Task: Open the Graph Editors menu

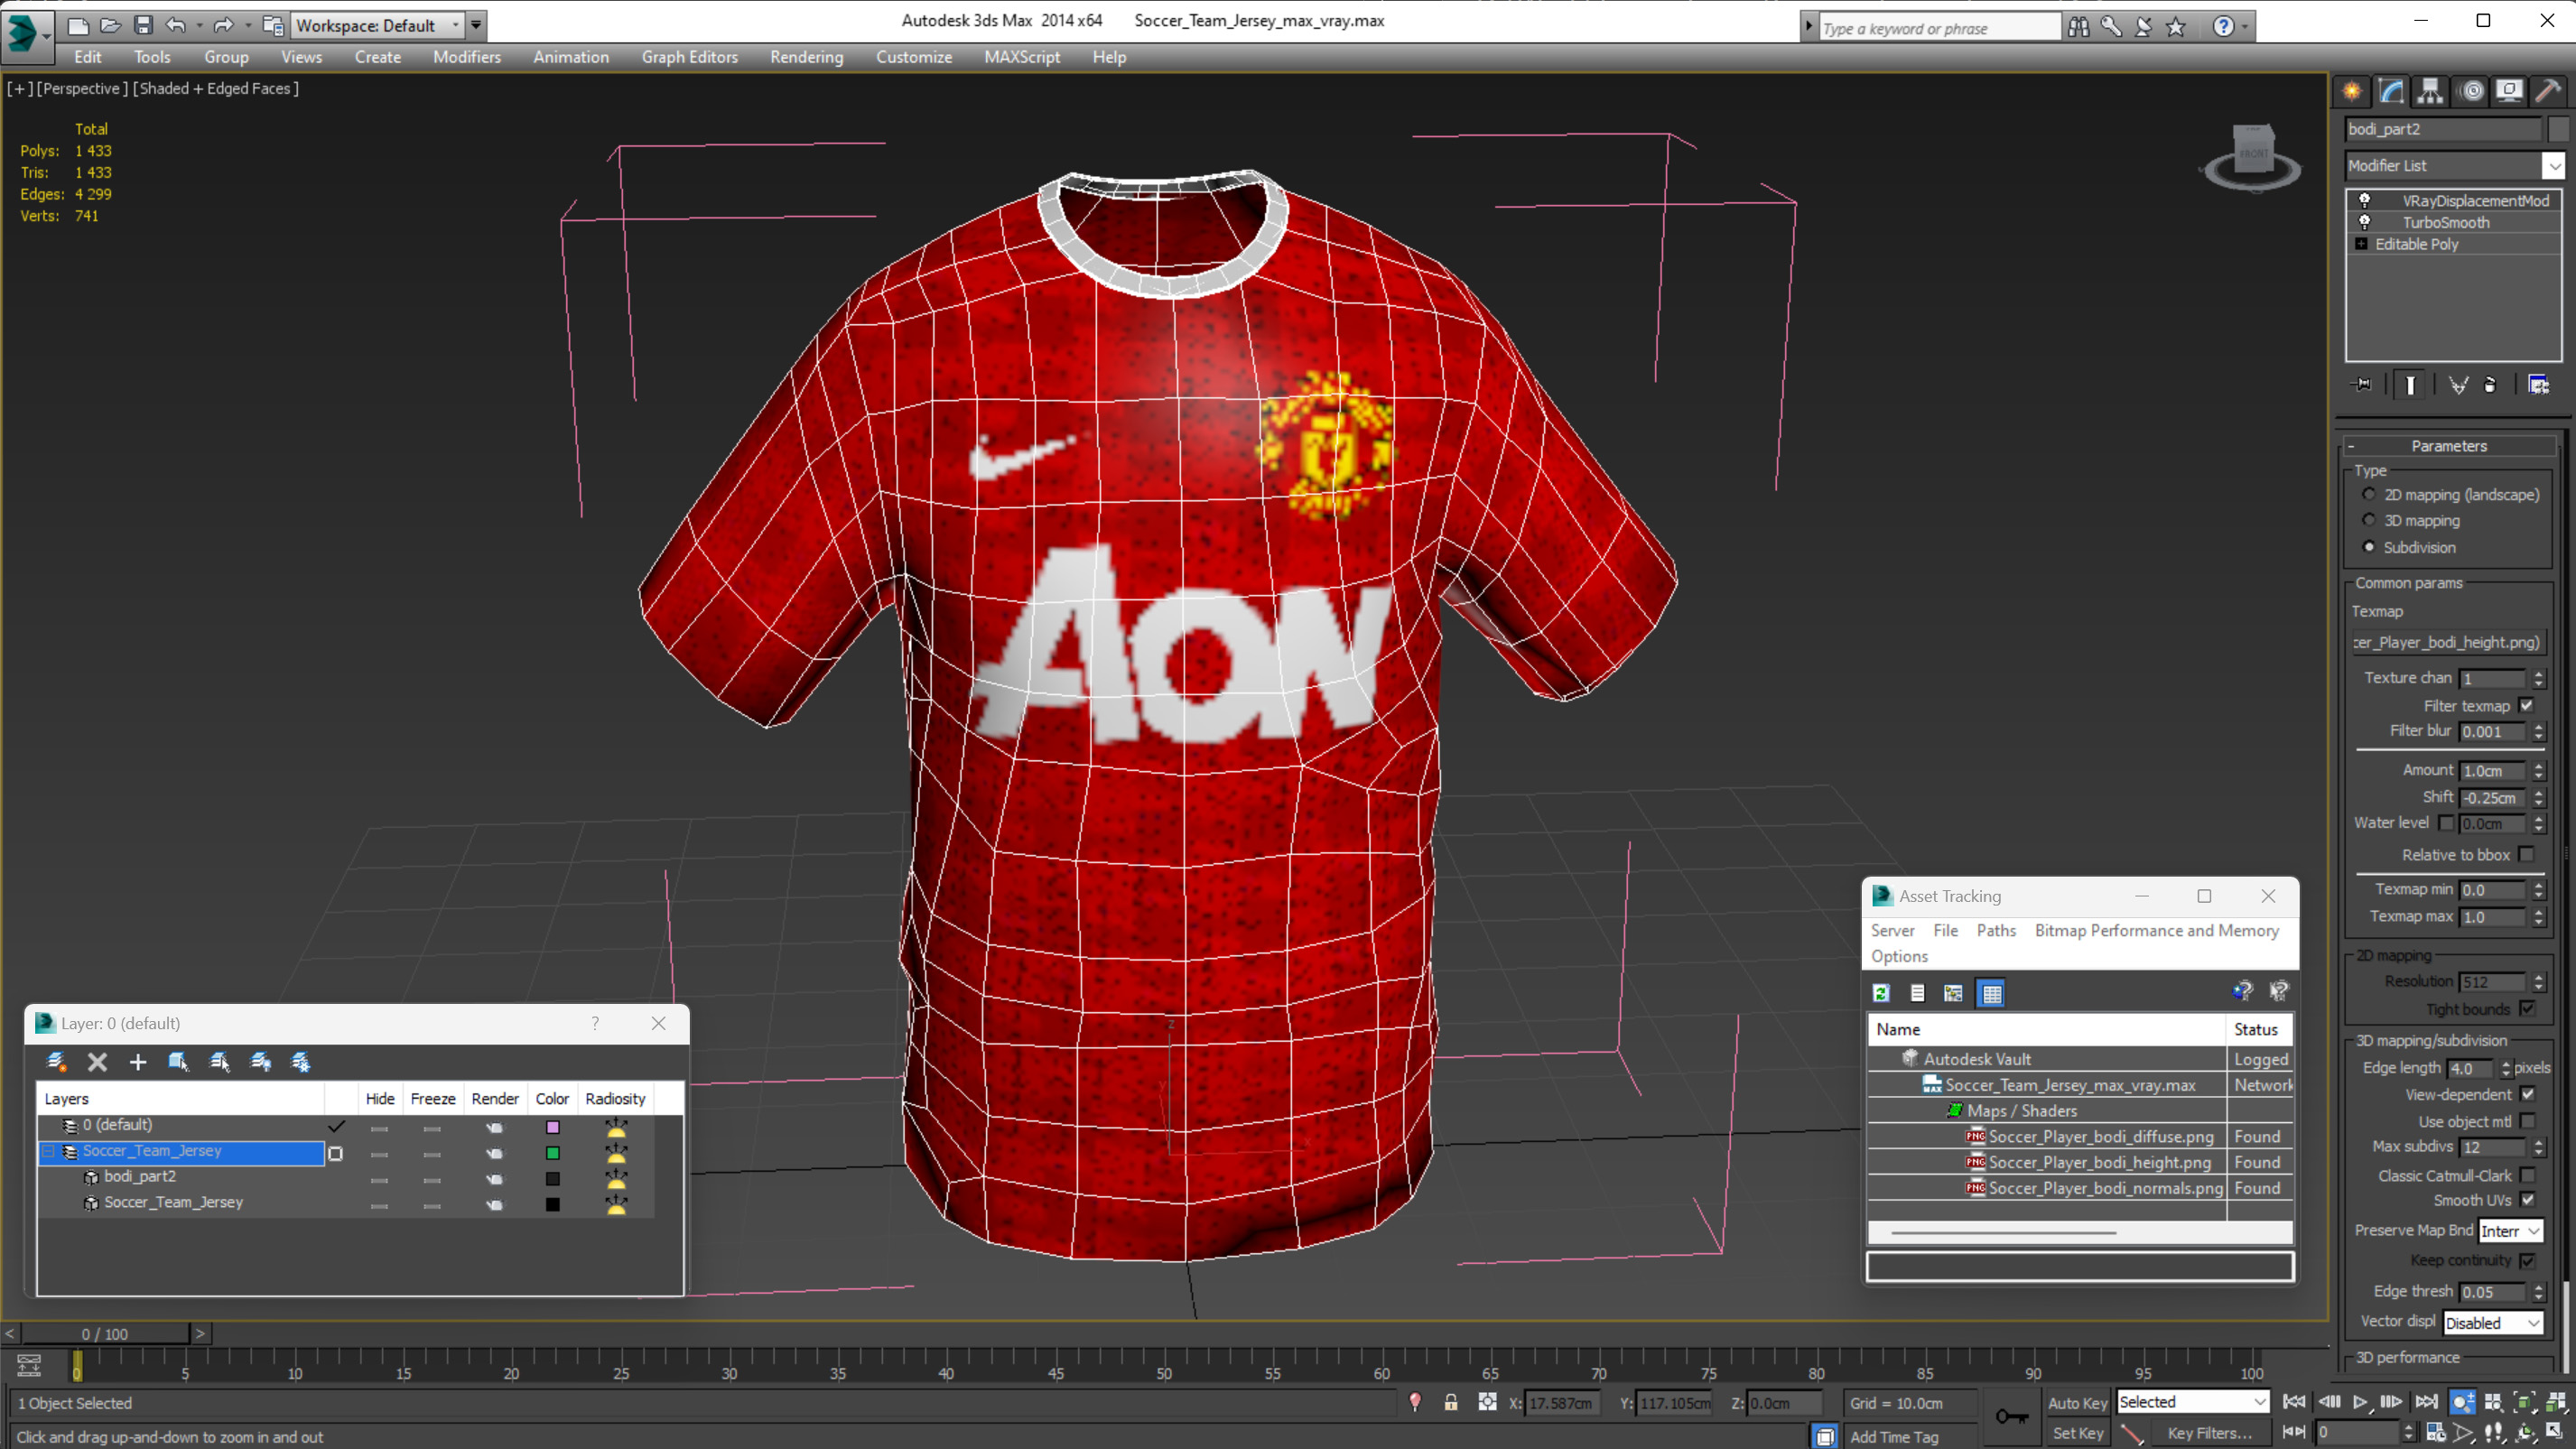Action: pyautogui.click(x=689, y=57)
